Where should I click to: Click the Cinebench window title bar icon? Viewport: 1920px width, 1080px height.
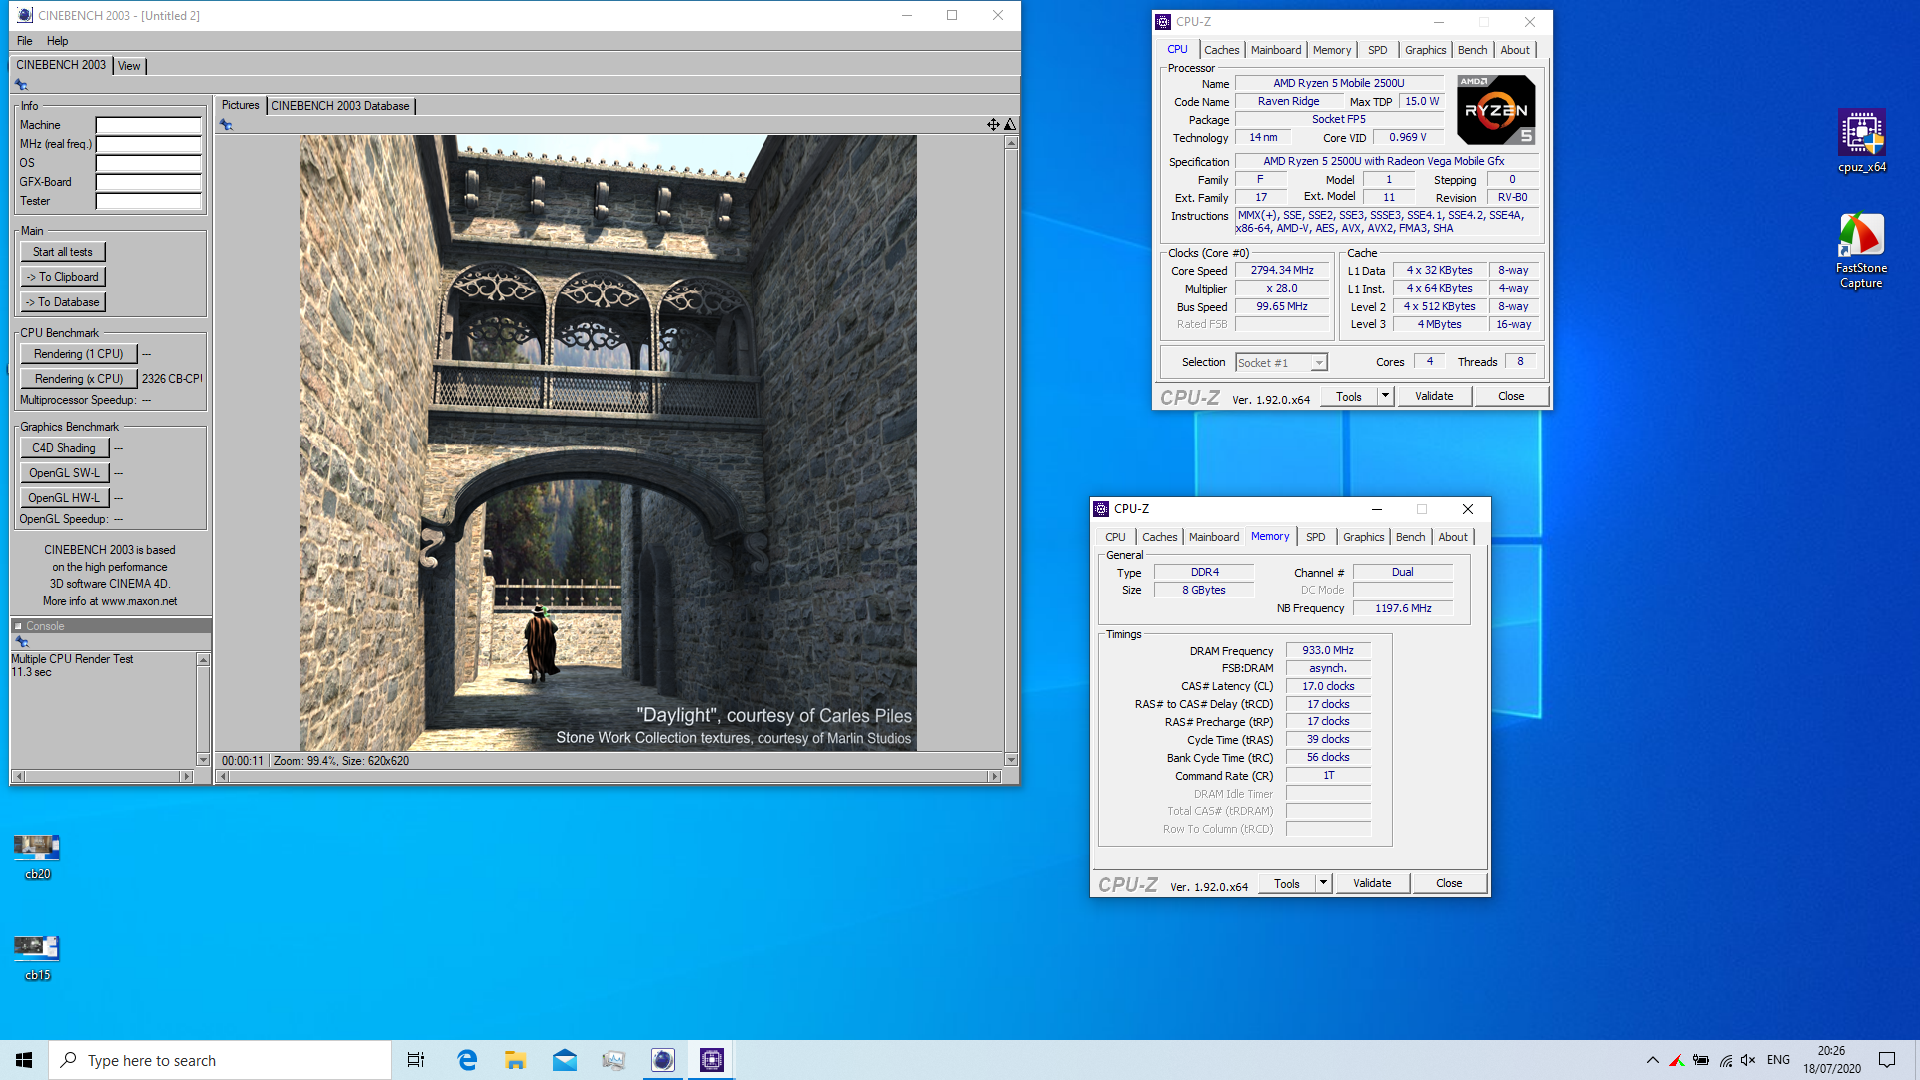point(25,15)
